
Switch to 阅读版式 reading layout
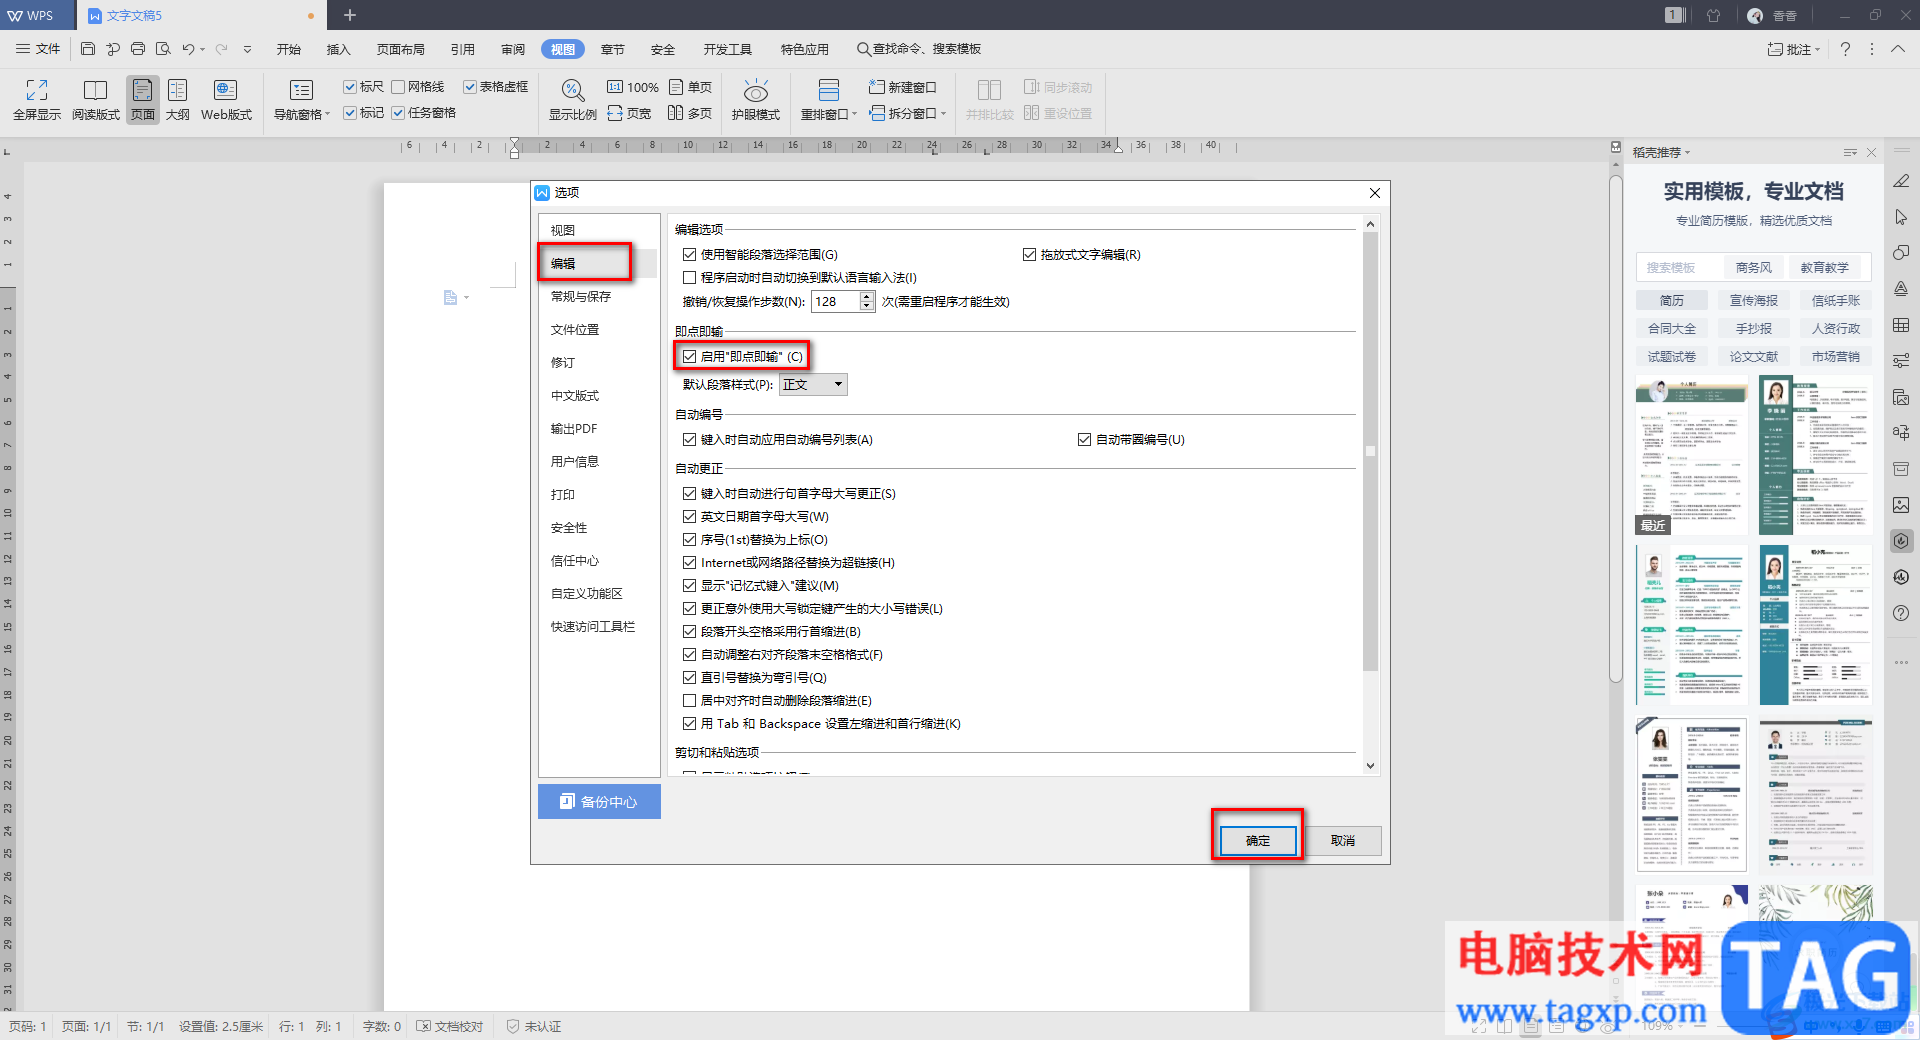pos(95,100)
